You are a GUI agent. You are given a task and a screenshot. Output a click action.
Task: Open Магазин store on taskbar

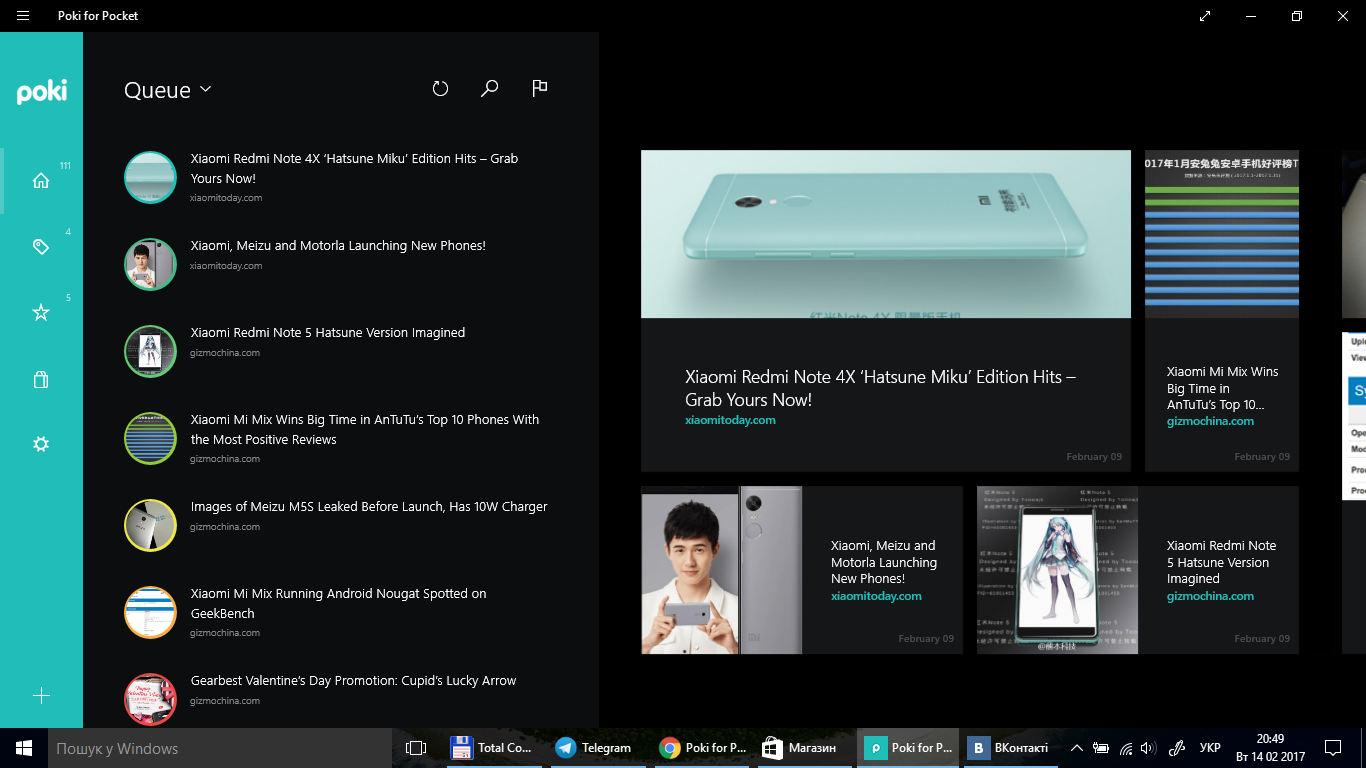pyautogui.click(x=805, y=748)
